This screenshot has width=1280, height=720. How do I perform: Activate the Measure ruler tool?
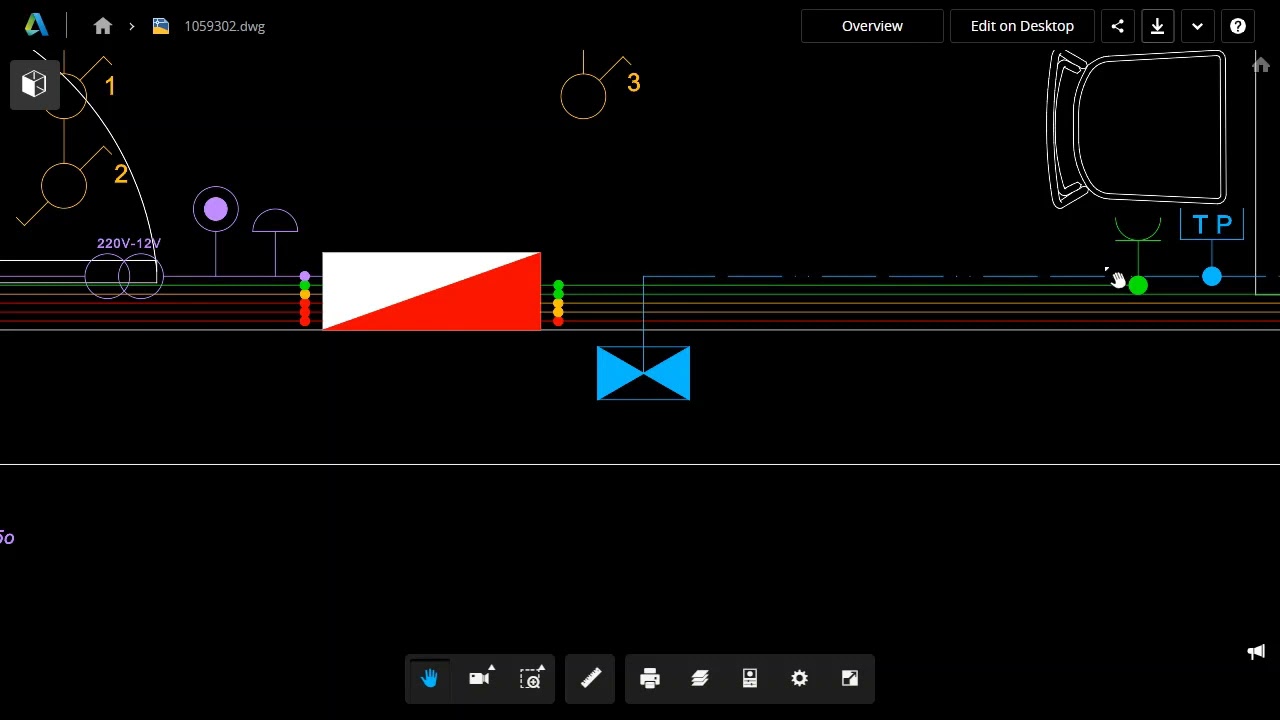point(590,679)
